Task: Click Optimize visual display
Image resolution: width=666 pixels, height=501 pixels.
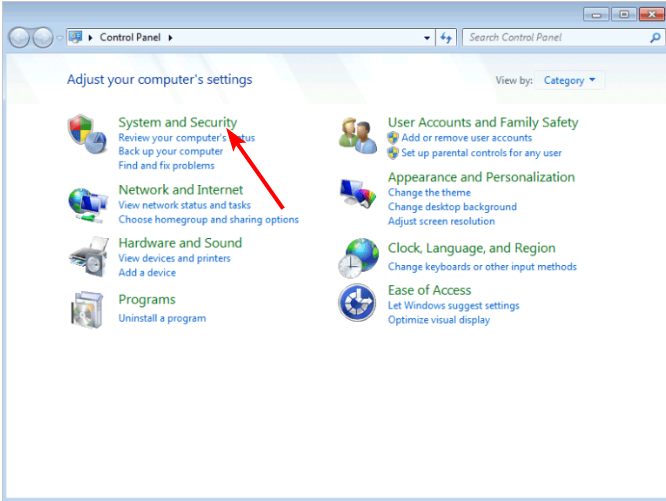Action: pos(439,320)
